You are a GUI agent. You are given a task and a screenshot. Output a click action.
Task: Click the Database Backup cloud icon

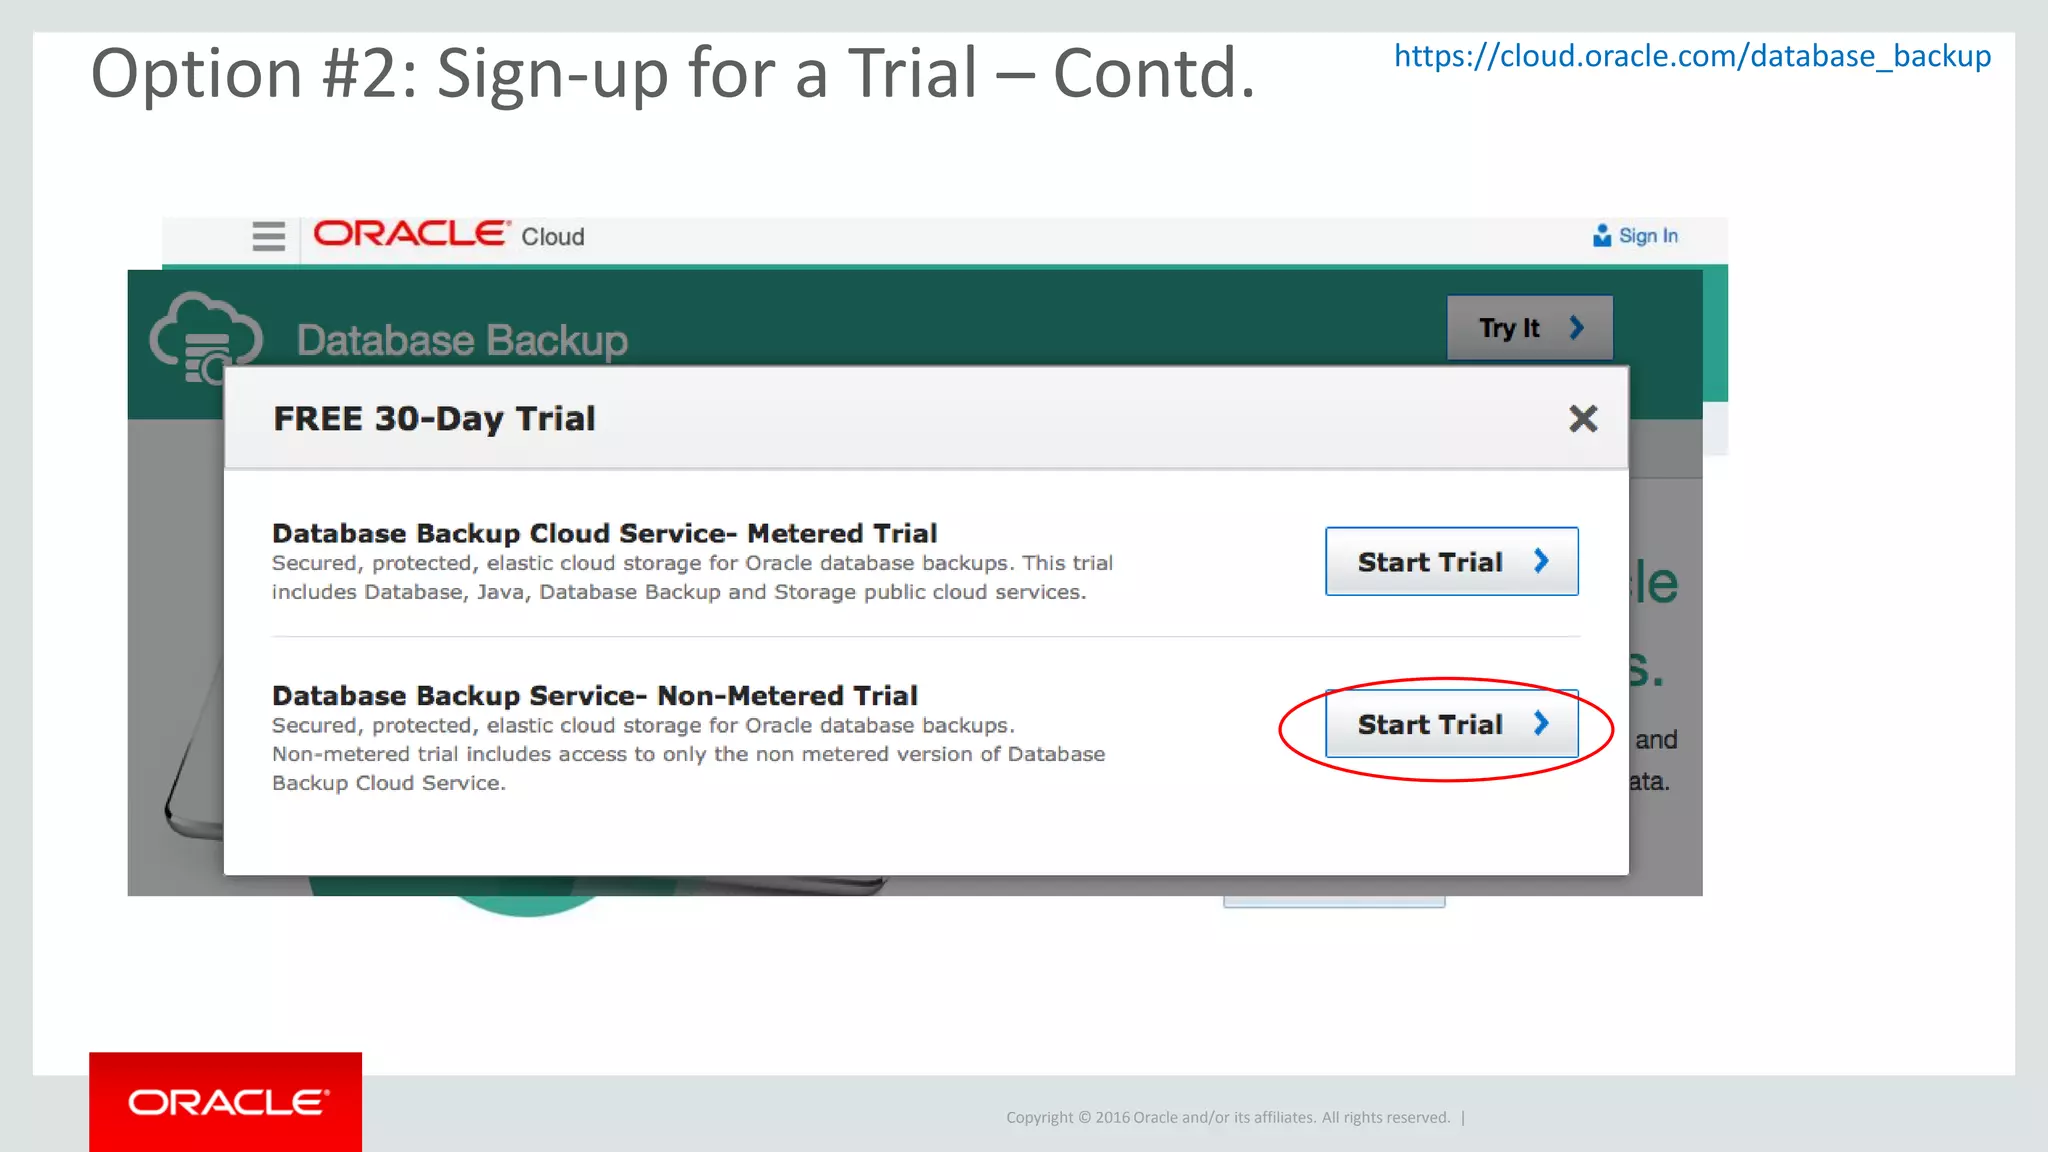point(205,338)
